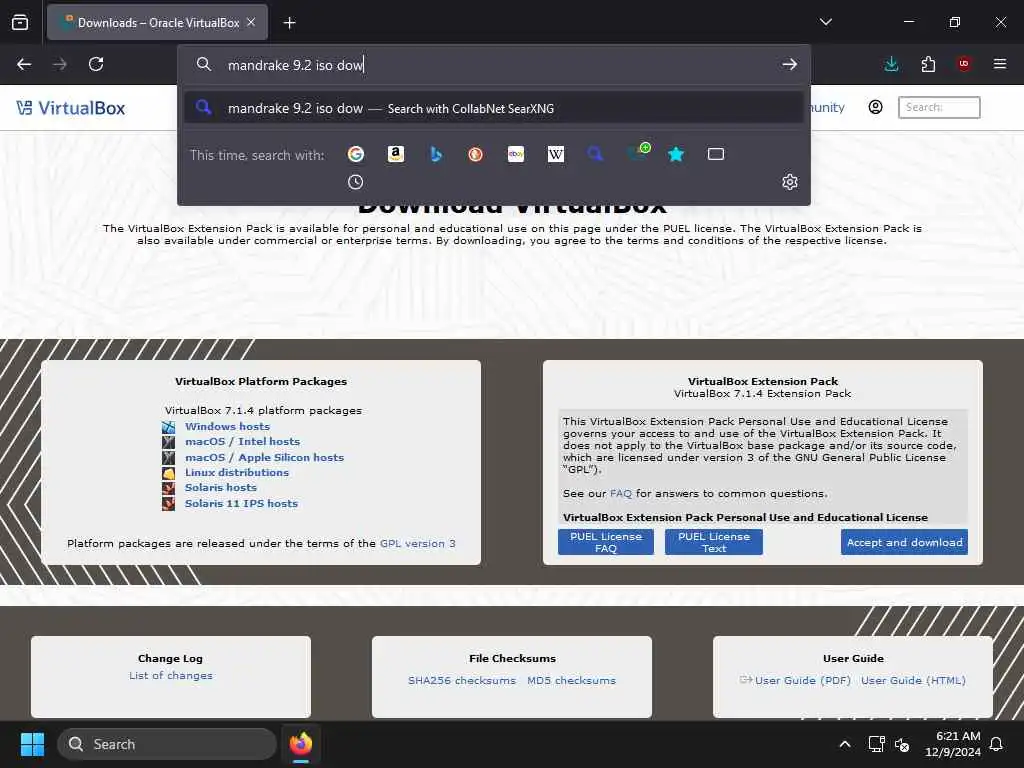This screenshot has width=1024, height=768.
Task: Open the Firefox hamburger application menu
Action: coord(1000,64)
